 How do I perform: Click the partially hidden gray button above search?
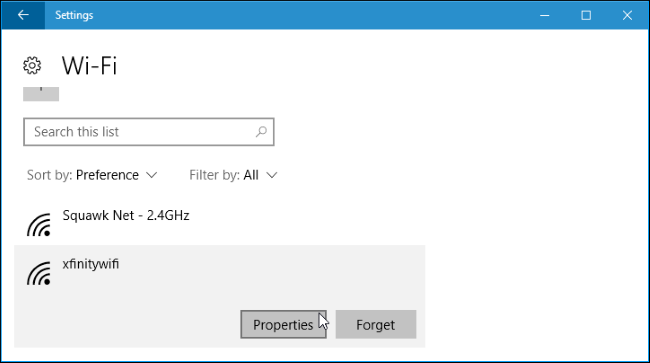click(x=41, y=94)
